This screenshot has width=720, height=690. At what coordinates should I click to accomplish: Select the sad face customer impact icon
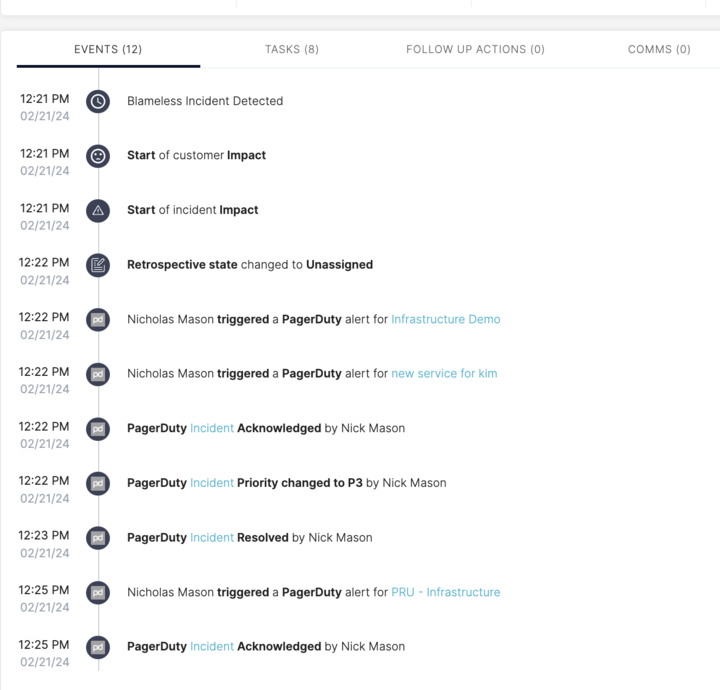click(x=98, y=156)
